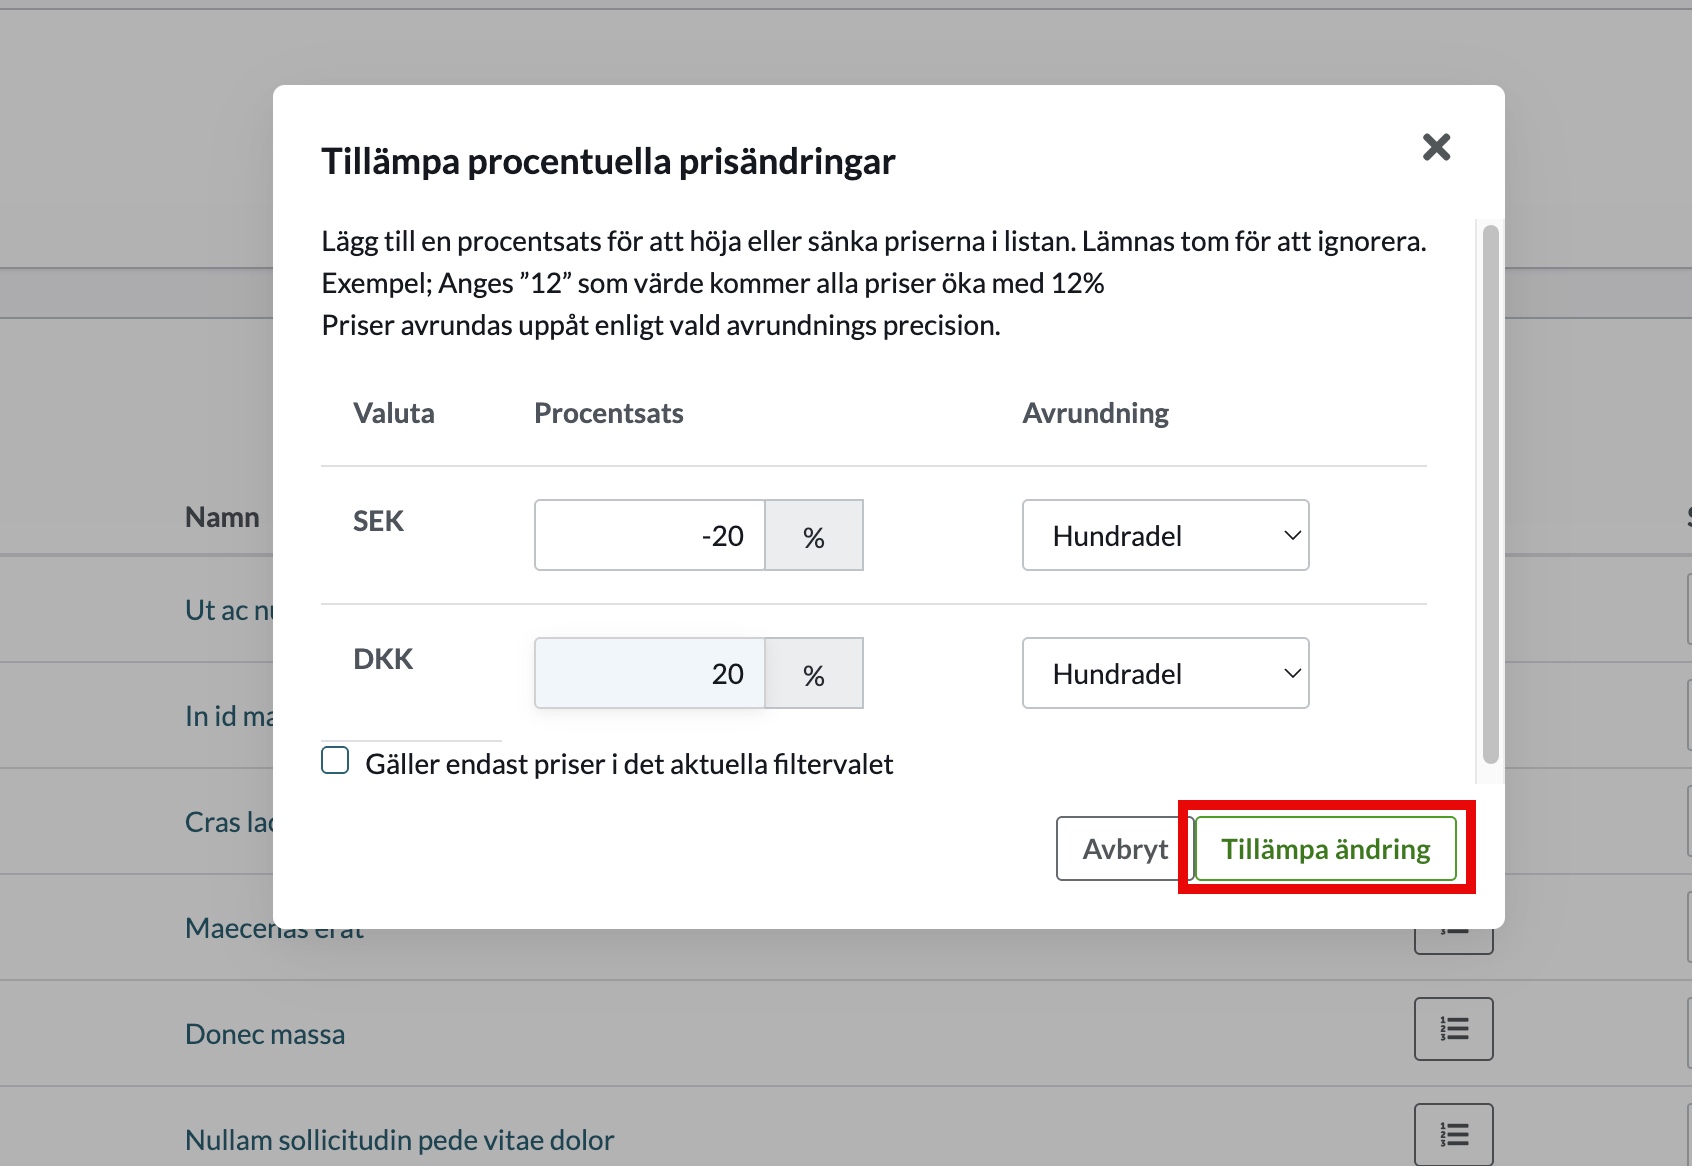Click the DKK percentage input field
1692x1166 pixels.
pos(650,674)
